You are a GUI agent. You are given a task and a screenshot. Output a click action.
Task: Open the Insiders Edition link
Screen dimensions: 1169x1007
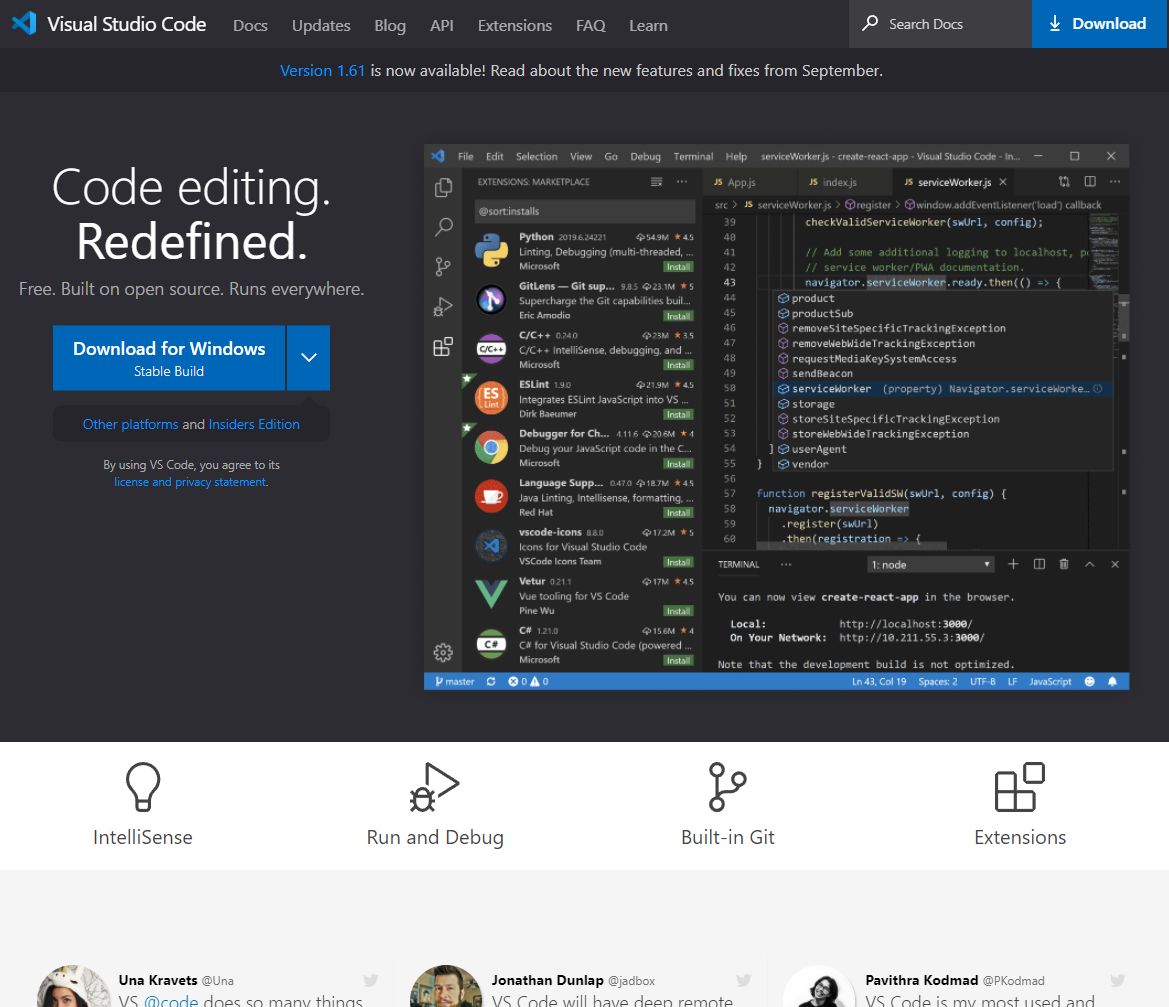[254, 424]
